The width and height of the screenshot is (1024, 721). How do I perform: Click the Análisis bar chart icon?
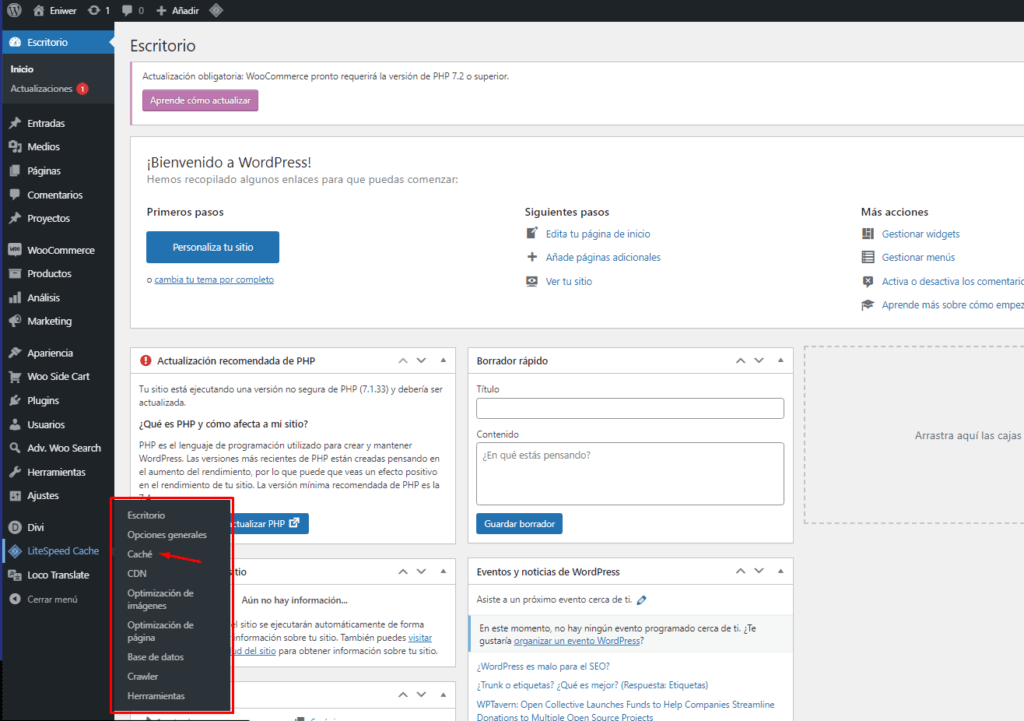[x=15, y=298]
